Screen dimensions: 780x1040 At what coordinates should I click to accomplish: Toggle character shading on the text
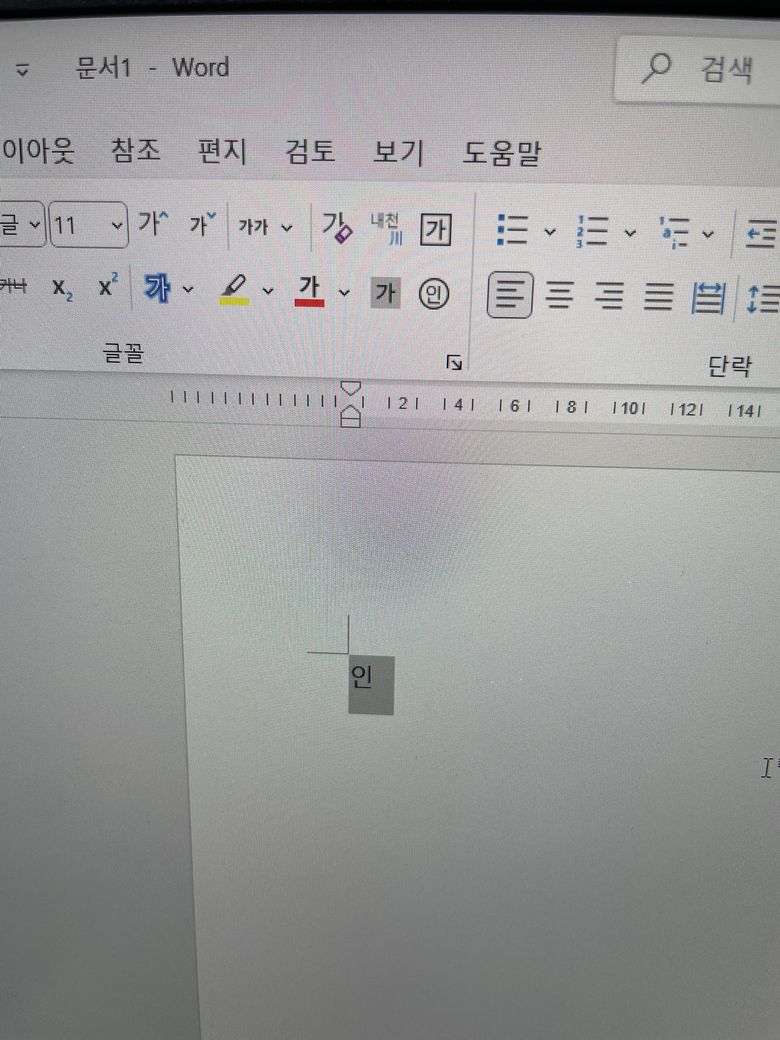[386, 294]
